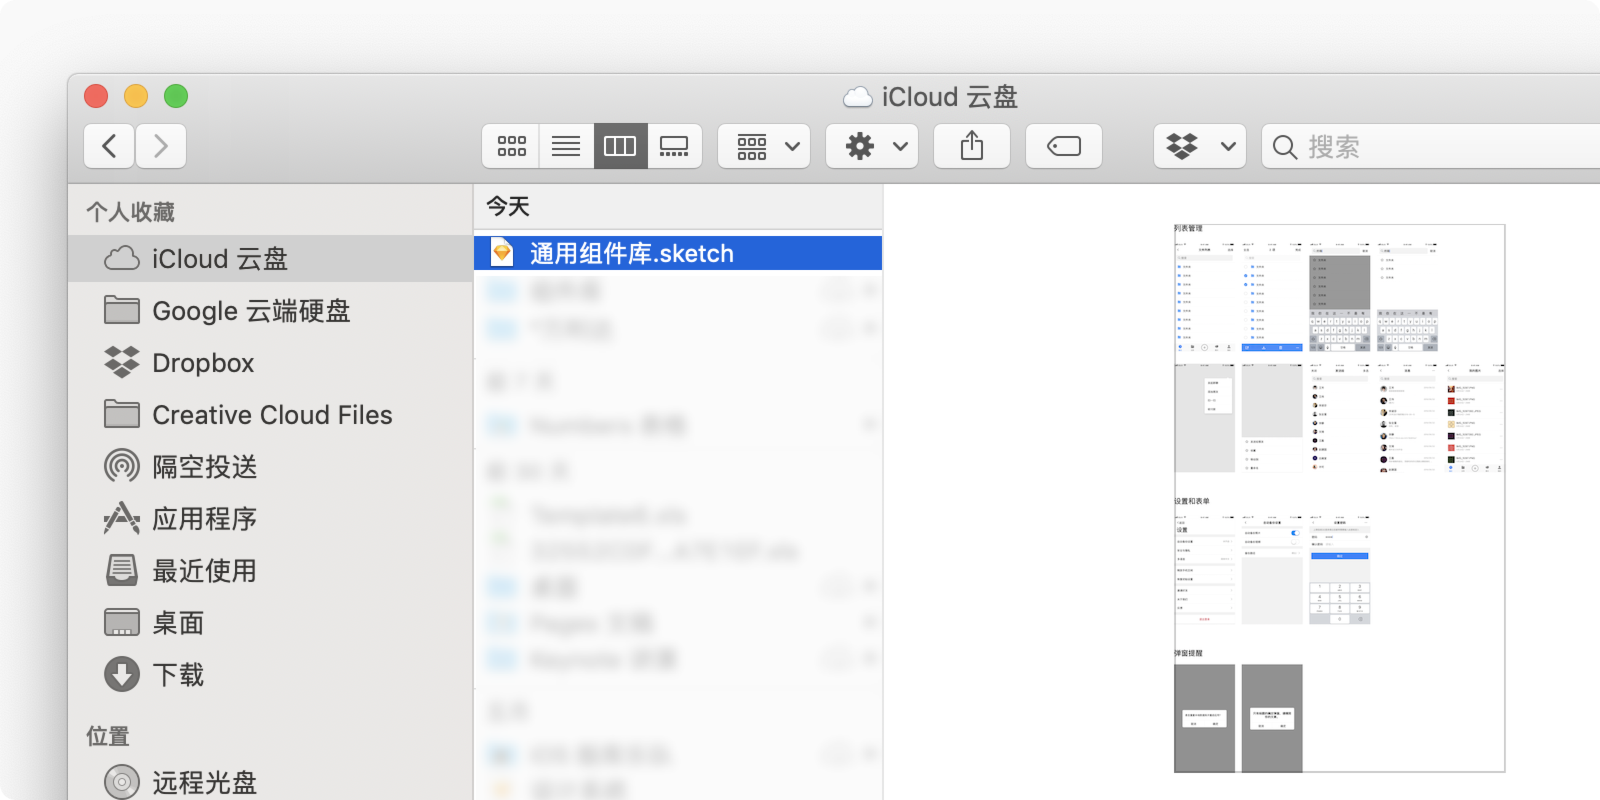Click the Share icon button
The height and width of the screenshot is (800, 1600).
point(971,147)
